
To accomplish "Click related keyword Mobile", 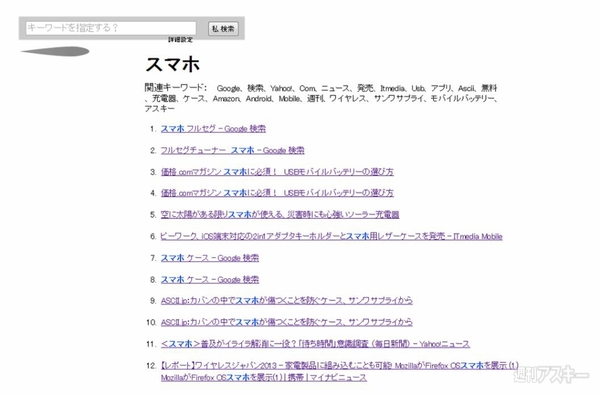I will 289,99.
